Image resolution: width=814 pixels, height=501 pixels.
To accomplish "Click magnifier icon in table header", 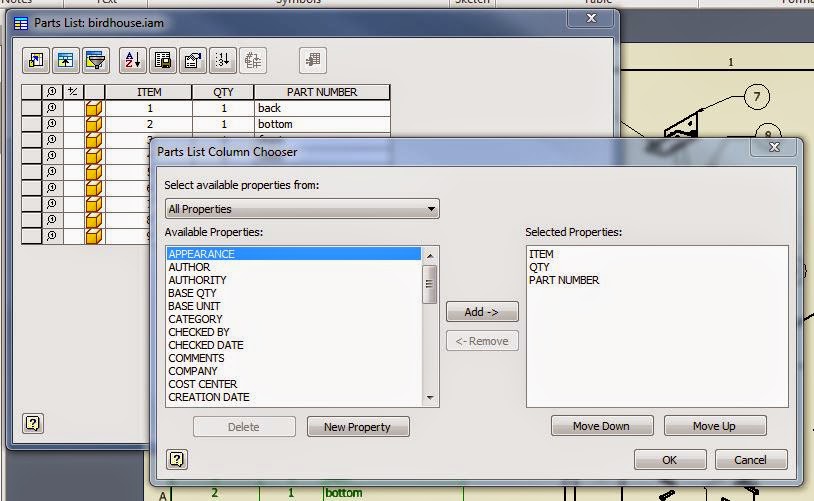I will click(51, 92).
